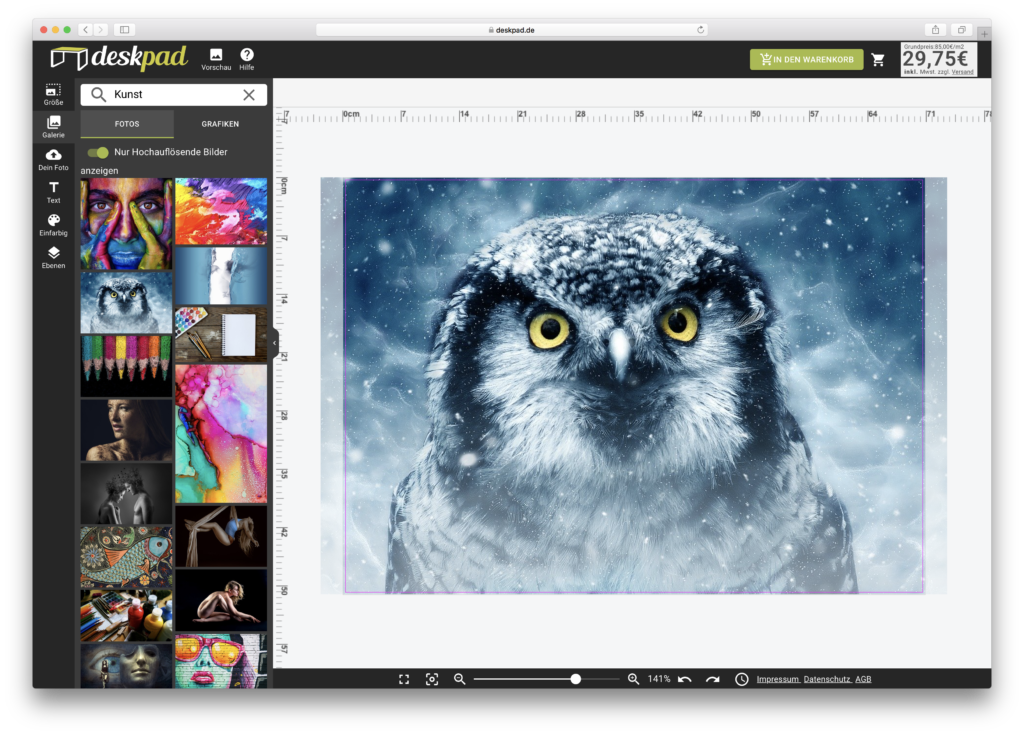Image resolution: width=1024 pixels, height=735 pixels.
Task: Open the Größe size tool
Action: 53,95
